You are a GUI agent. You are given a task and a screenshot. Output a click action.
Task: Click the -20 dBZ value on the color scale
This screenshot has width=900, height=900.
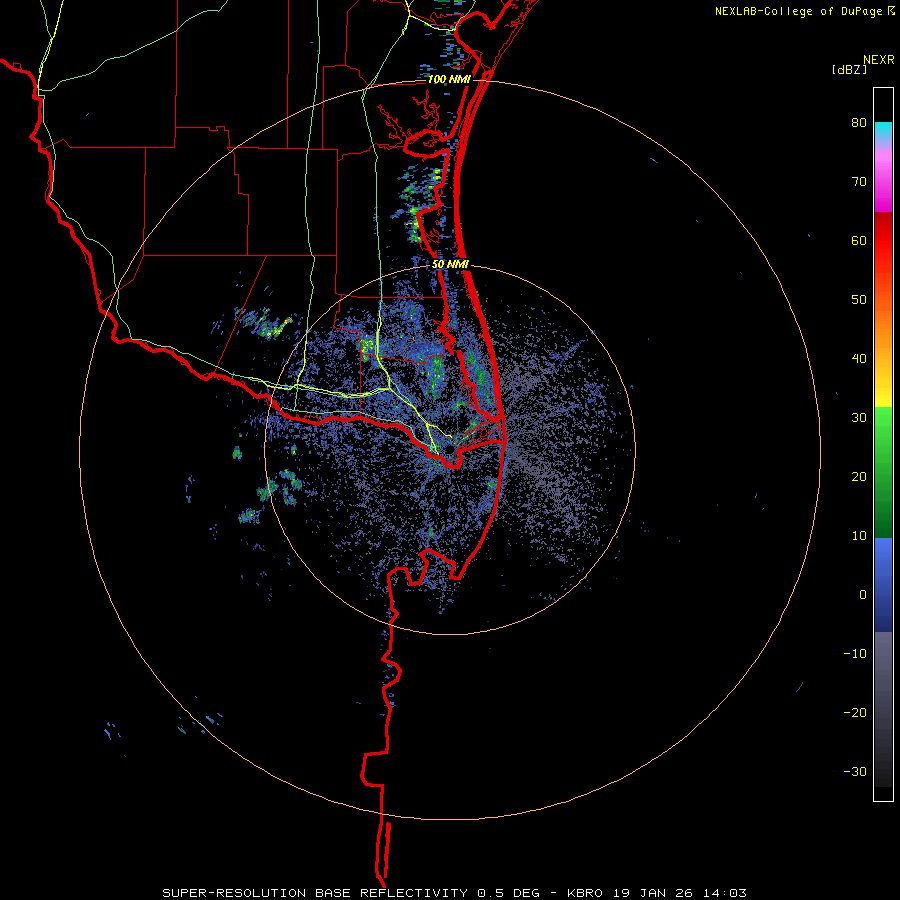[x=855, y=713]
